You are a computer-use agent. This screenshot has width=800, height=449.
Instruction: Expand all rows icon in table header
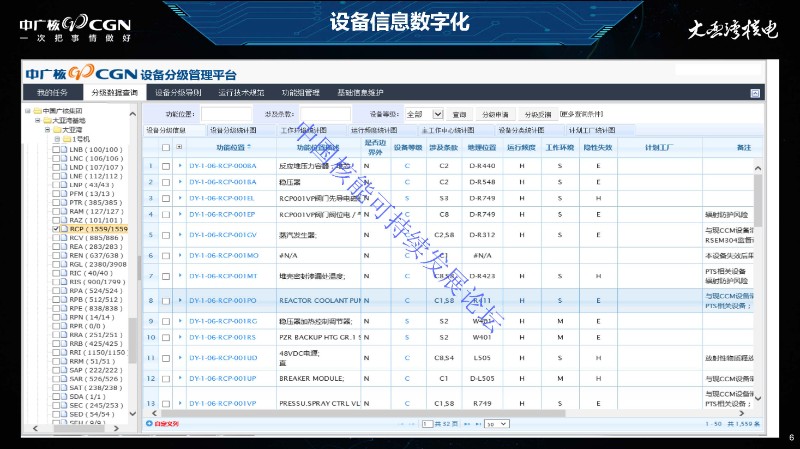pyautogui.click(x=179, y=147)
